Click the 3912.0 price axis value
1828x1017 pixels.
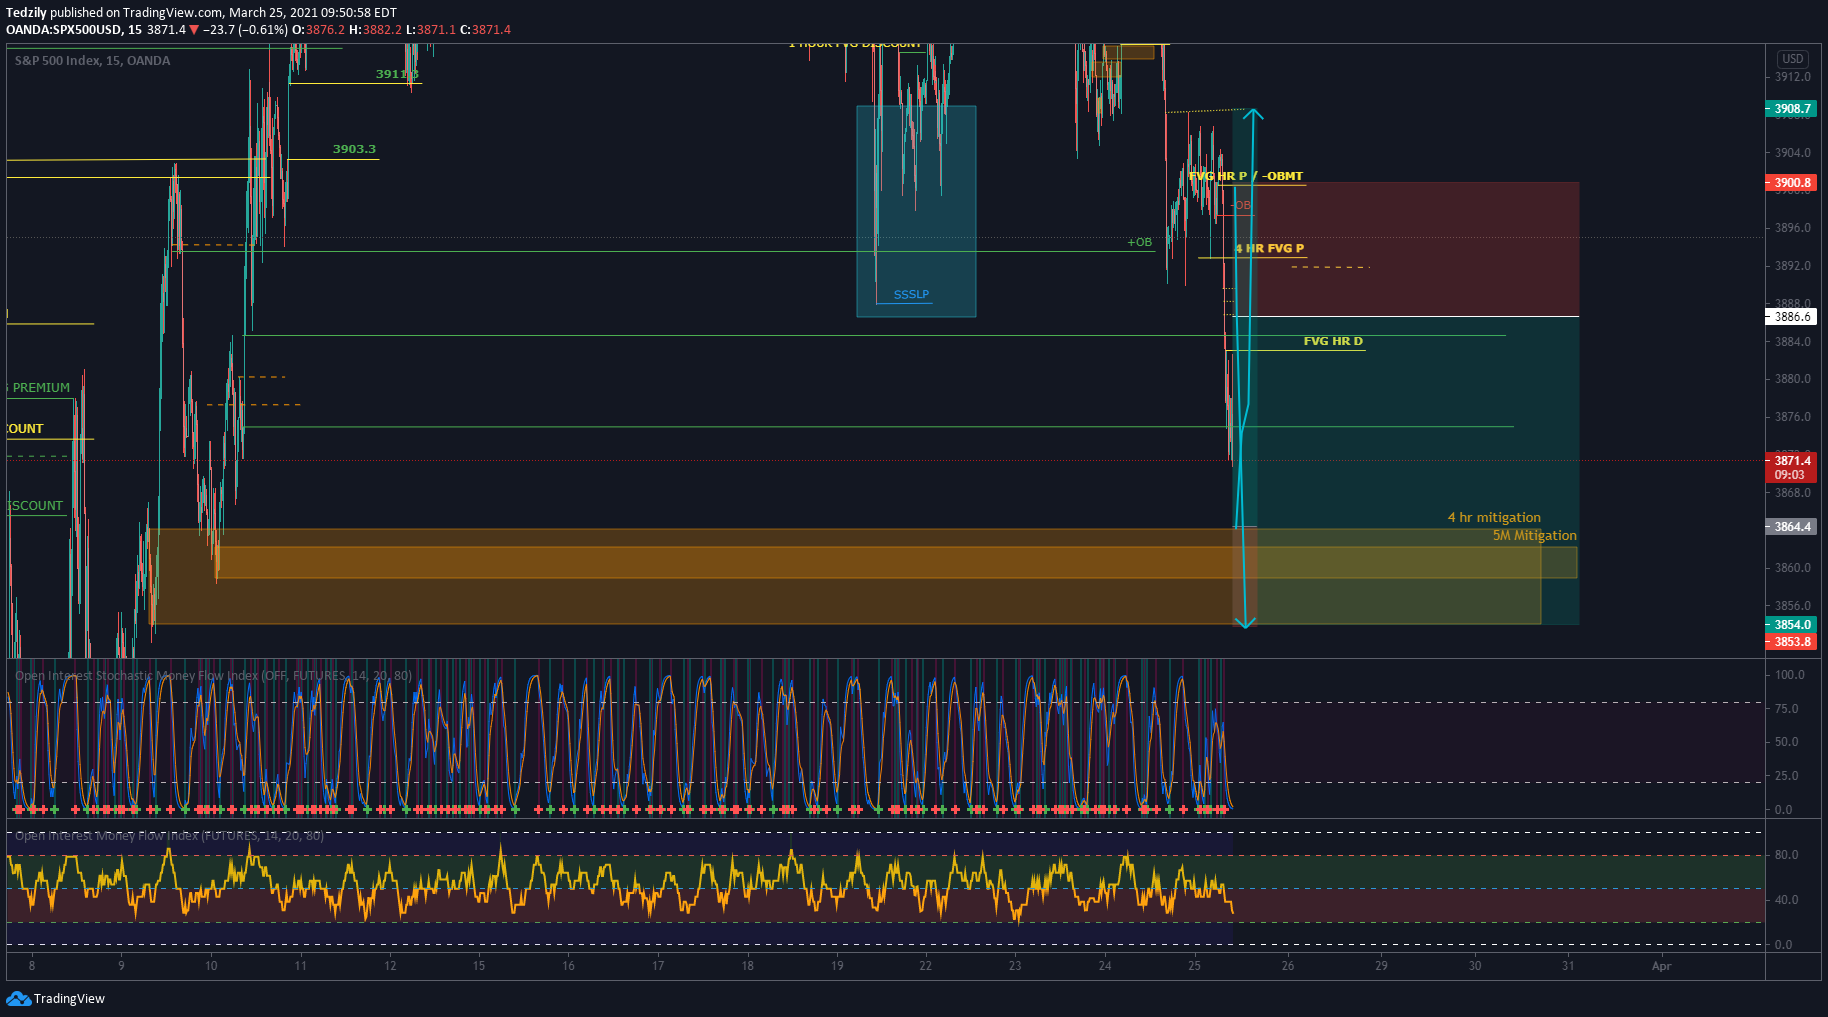[1792, 77]
